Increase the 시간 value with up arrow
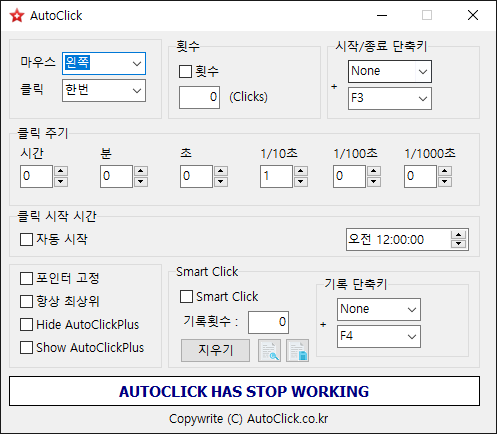The height and width of the screenshot is (434, 497). coord(61,171)
